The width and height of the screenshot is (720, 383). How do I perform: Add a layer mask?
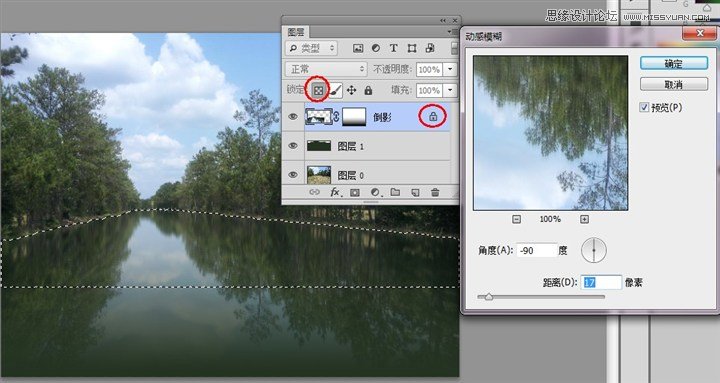[x=355, y=193]
